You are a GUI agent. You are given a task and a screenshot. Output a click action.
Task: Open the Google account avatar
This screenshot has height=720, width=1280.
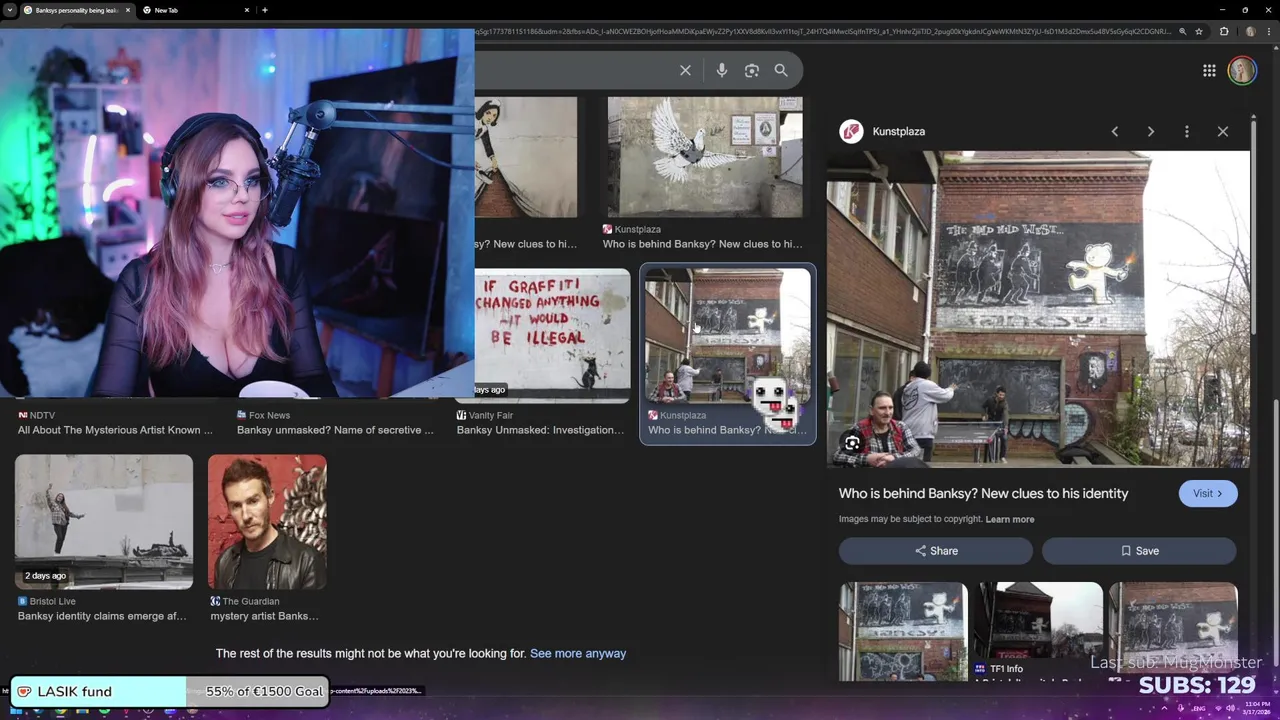pyautogui.click(x=1242, y=70)
